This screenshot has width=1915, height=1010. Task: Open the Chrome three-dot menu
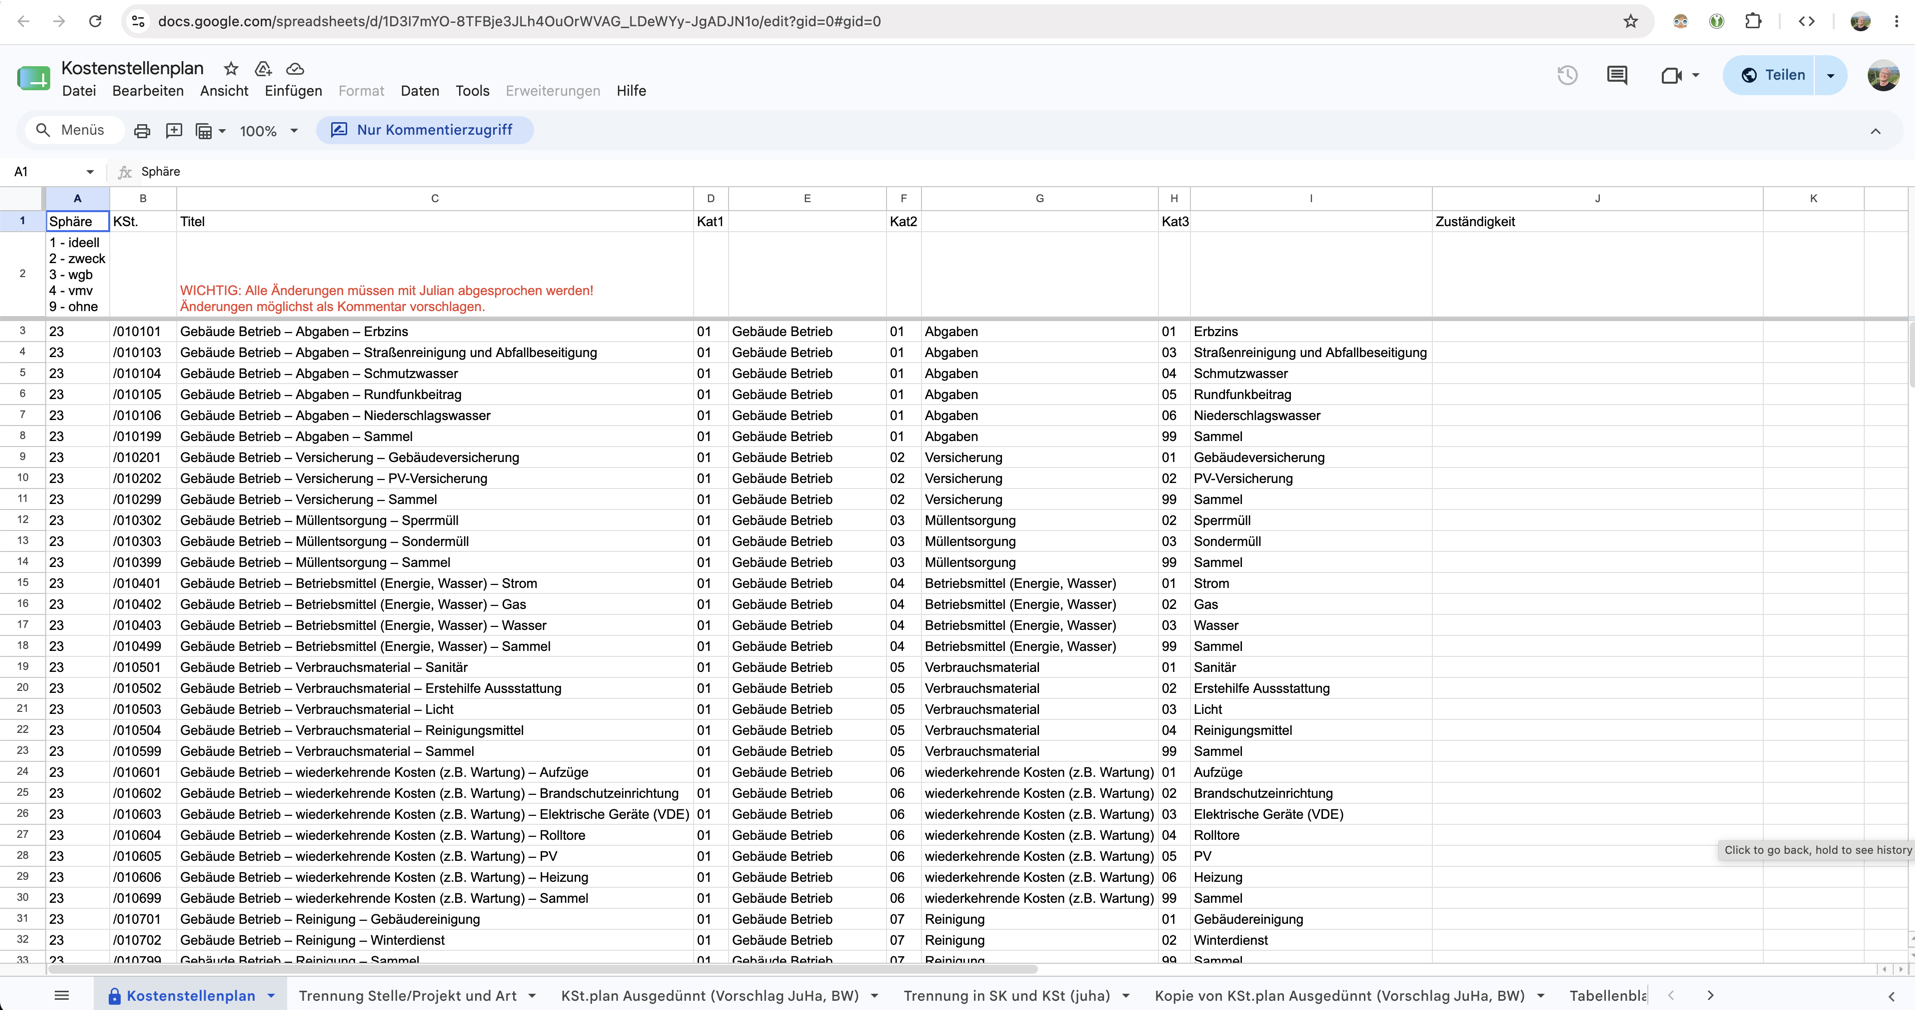click(x=1896, y=21)
